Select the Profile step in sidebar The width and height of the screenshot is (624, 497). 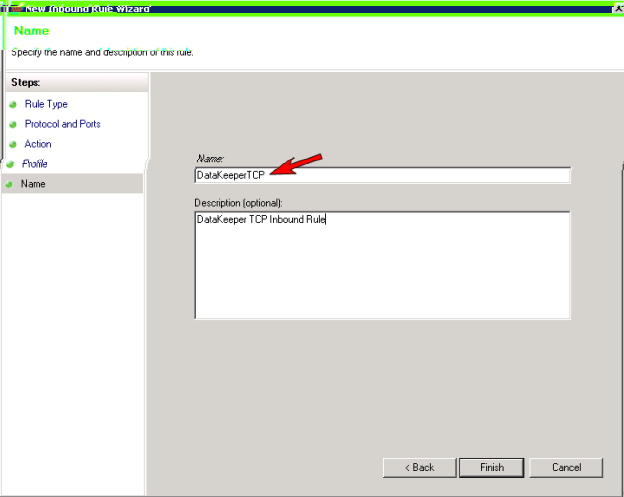(x=35, y=163)
